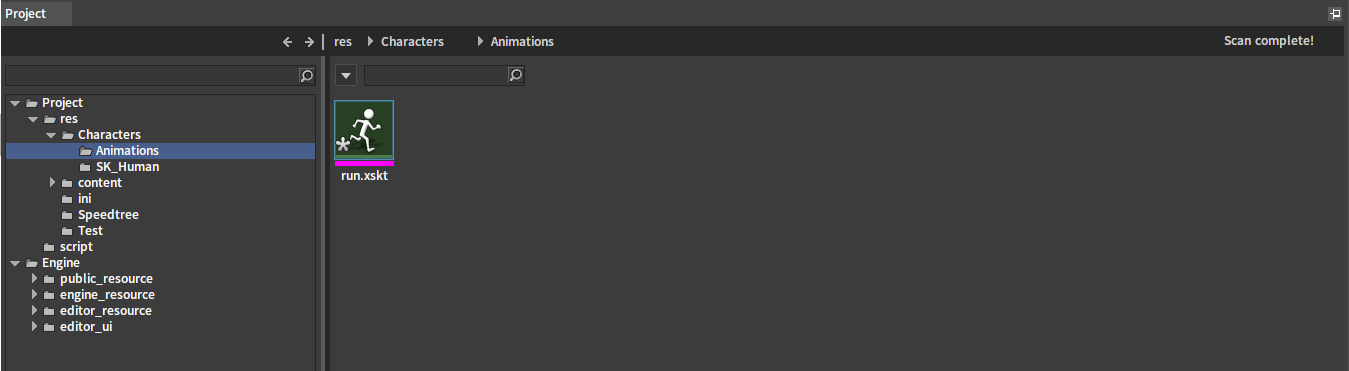
Task: Expand the content folder
Action: (53, 183)
